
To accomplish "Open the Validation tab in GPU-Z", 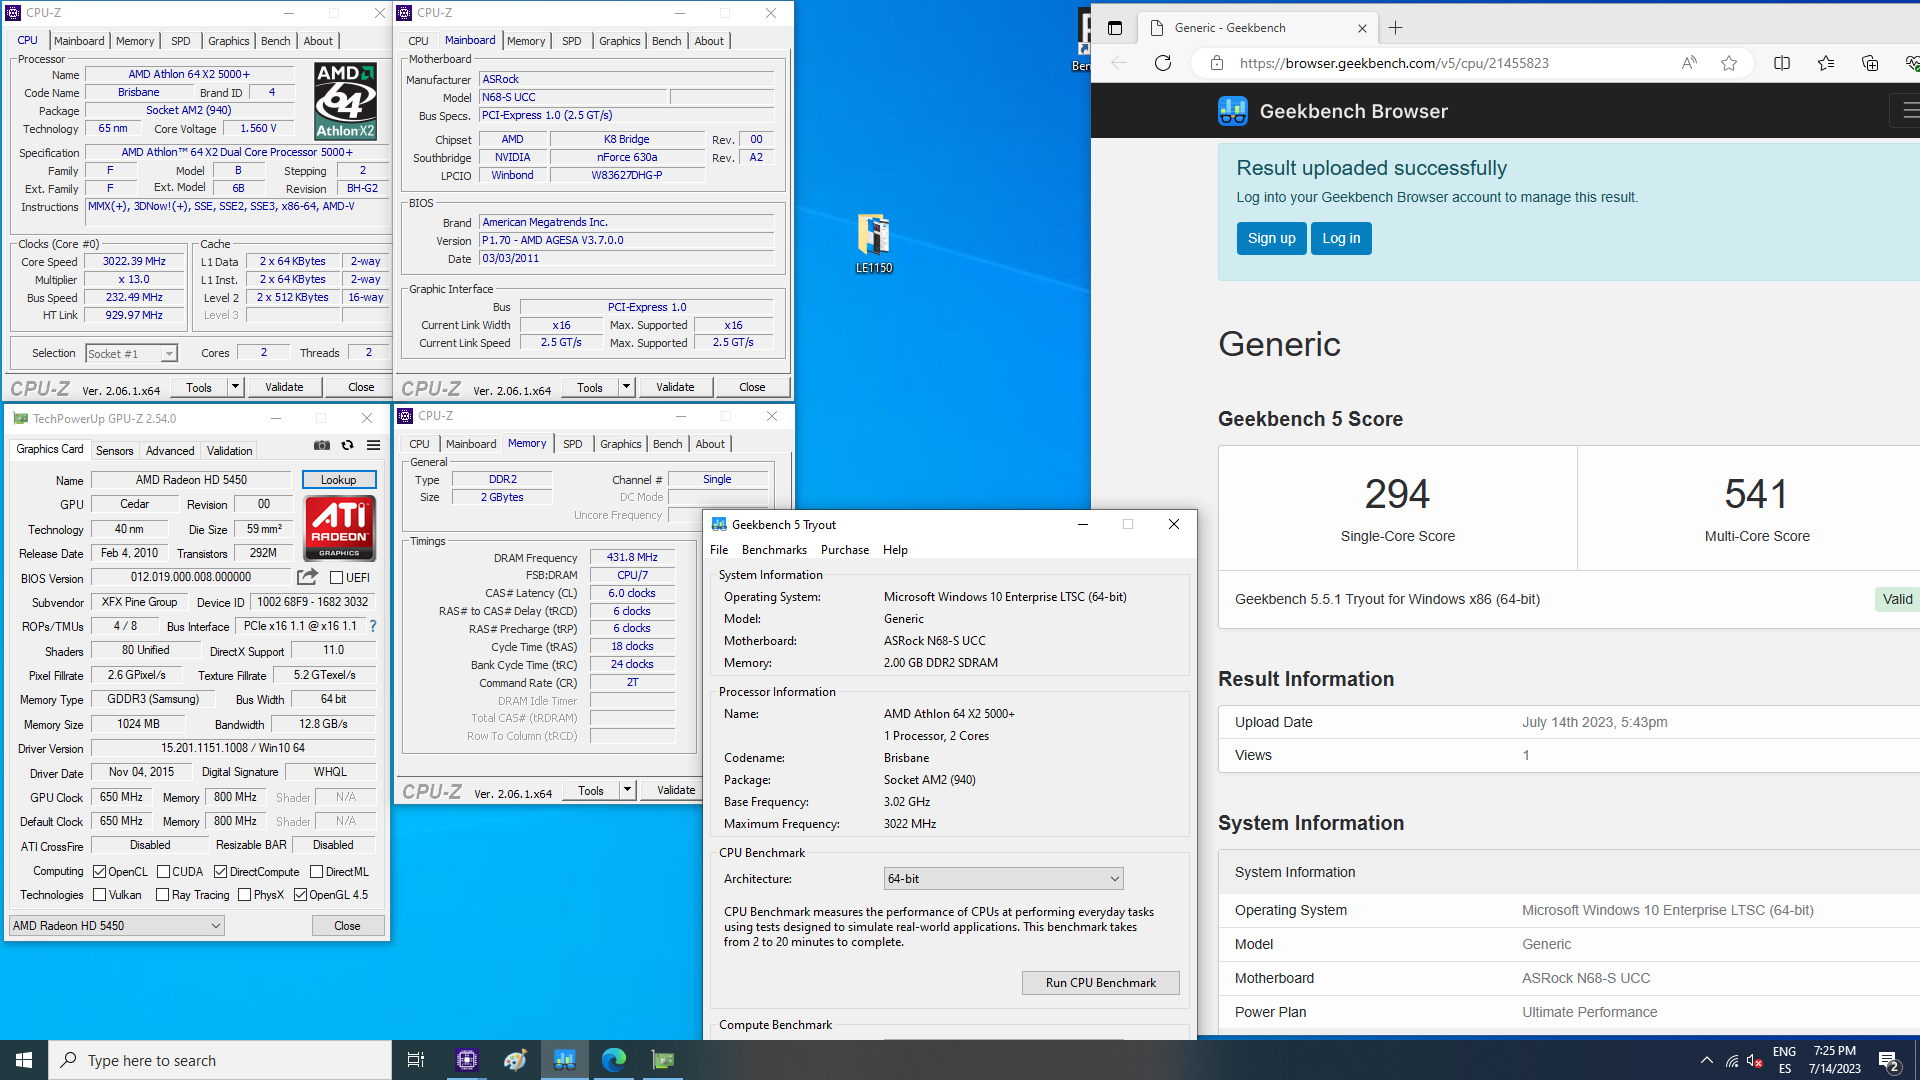I will pos(229,451).
